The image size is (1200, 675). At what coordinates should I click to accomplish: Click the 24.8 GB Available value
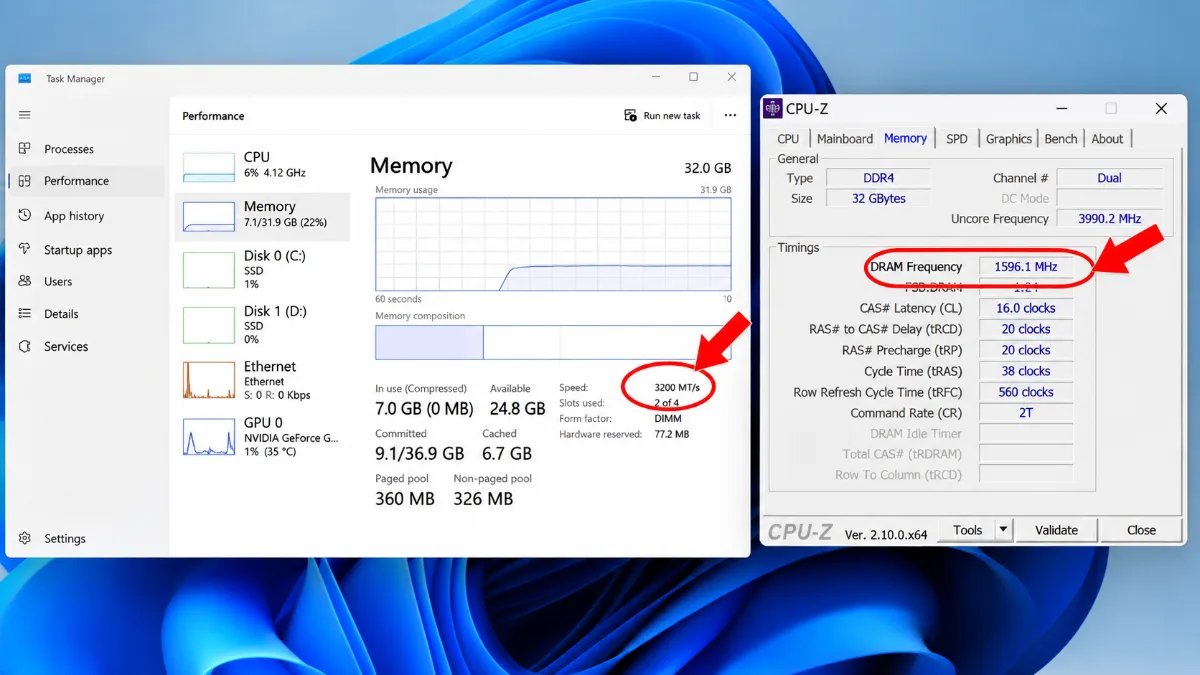pyautogui.click(x=518, y=409)
